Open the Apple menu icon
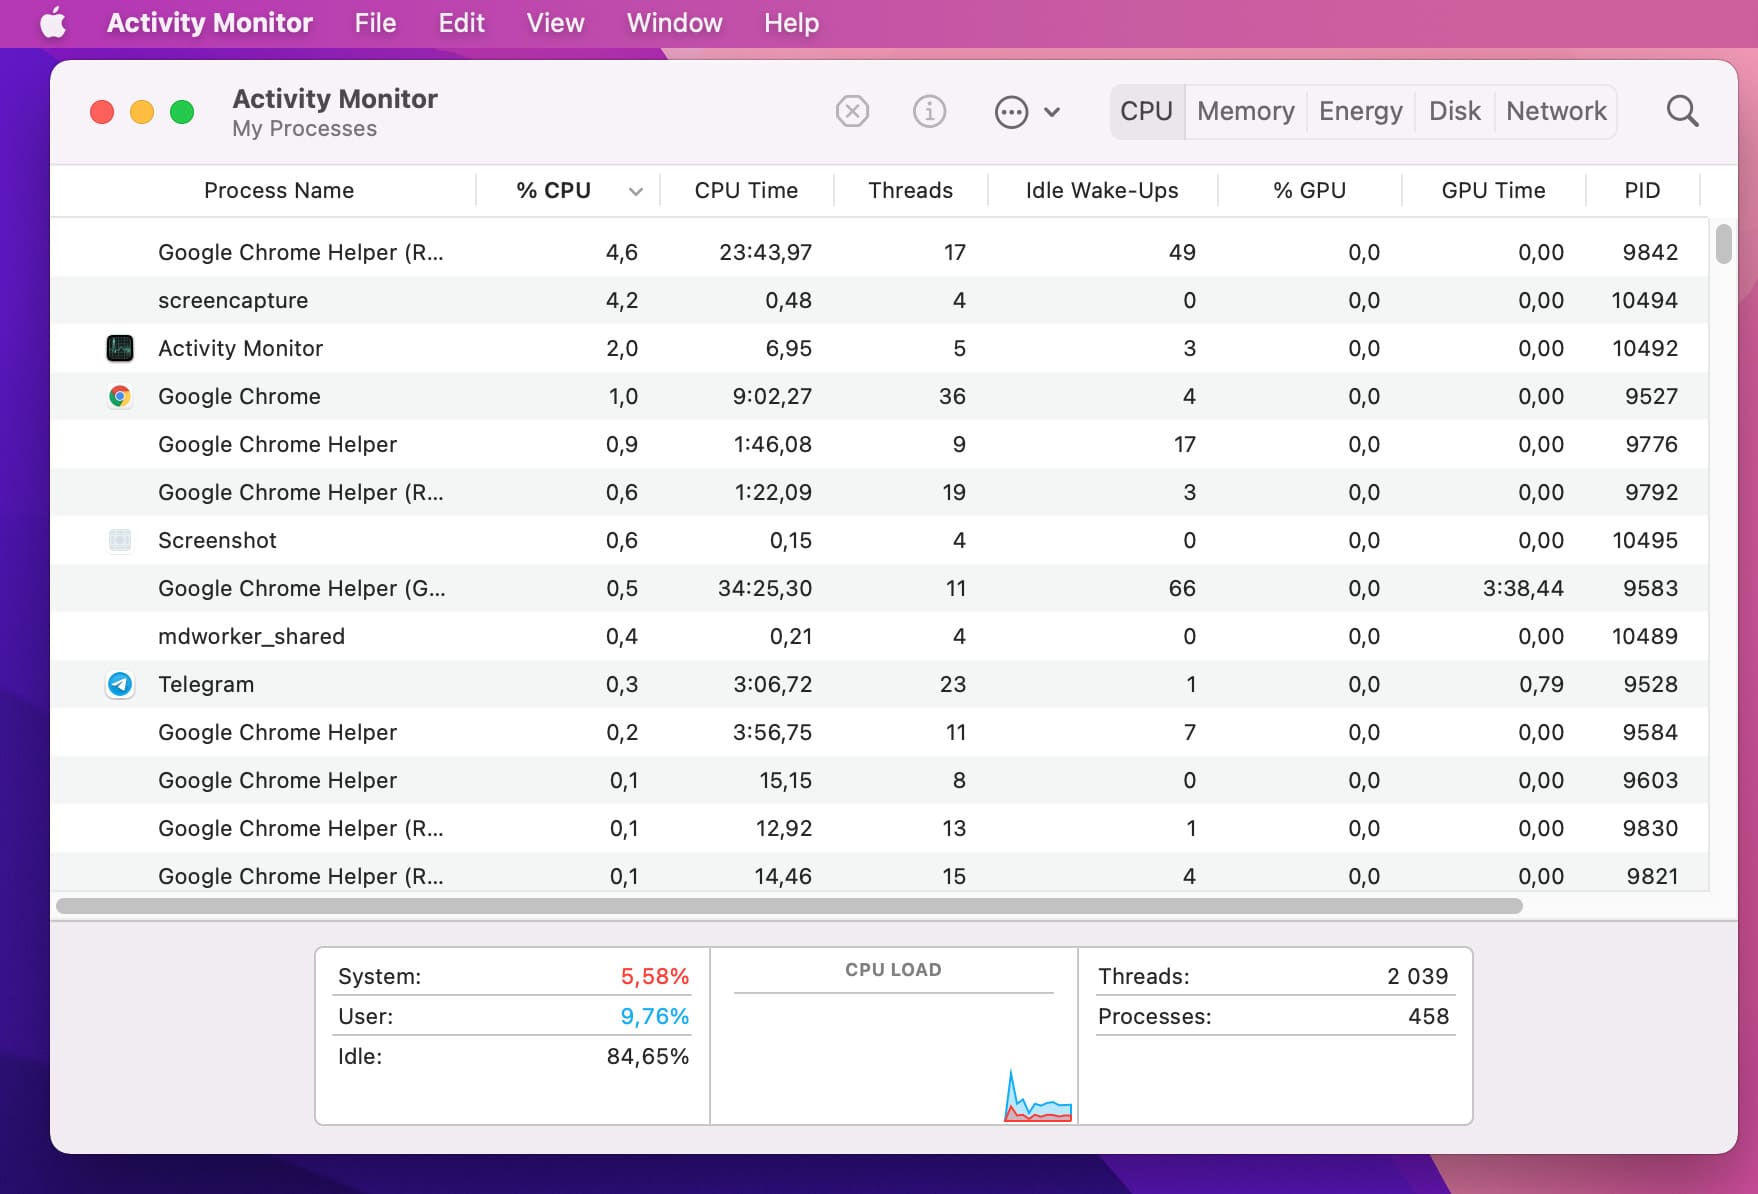This screenshot has height=1194, width=1758. pos(53,23)
